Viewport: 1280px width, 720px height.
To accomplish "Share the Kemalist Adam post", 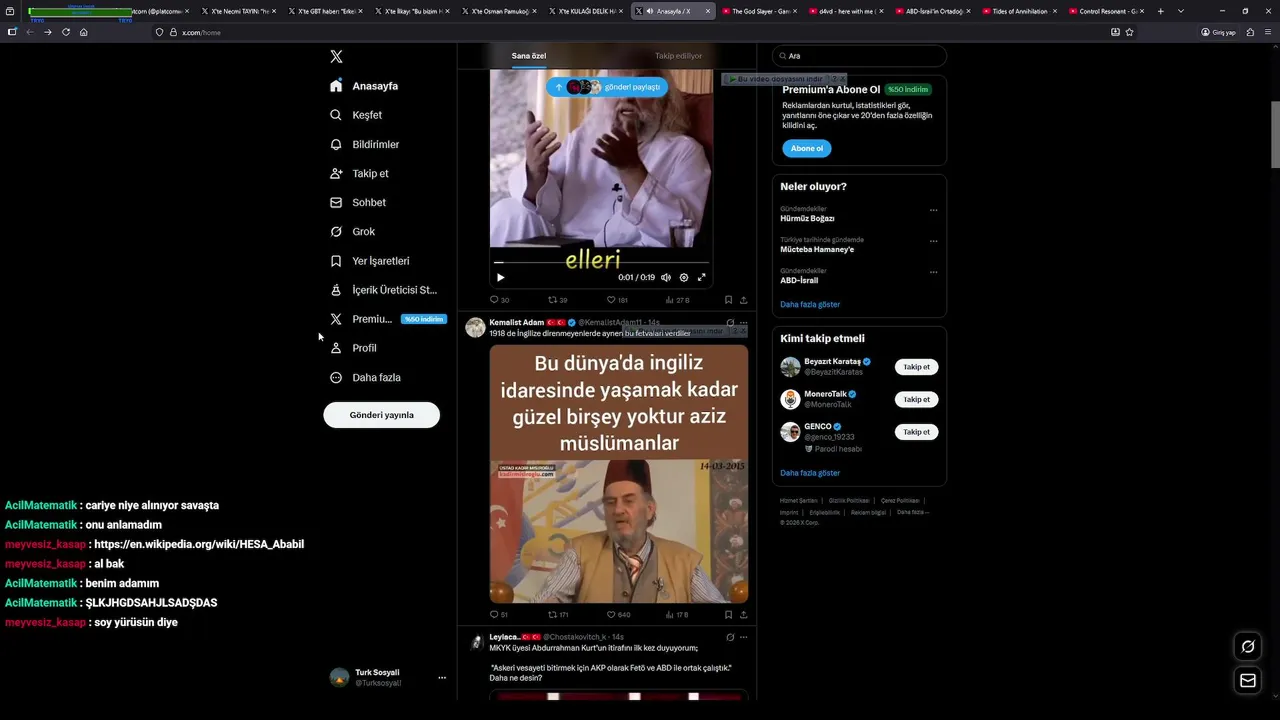I will [743, 615].
